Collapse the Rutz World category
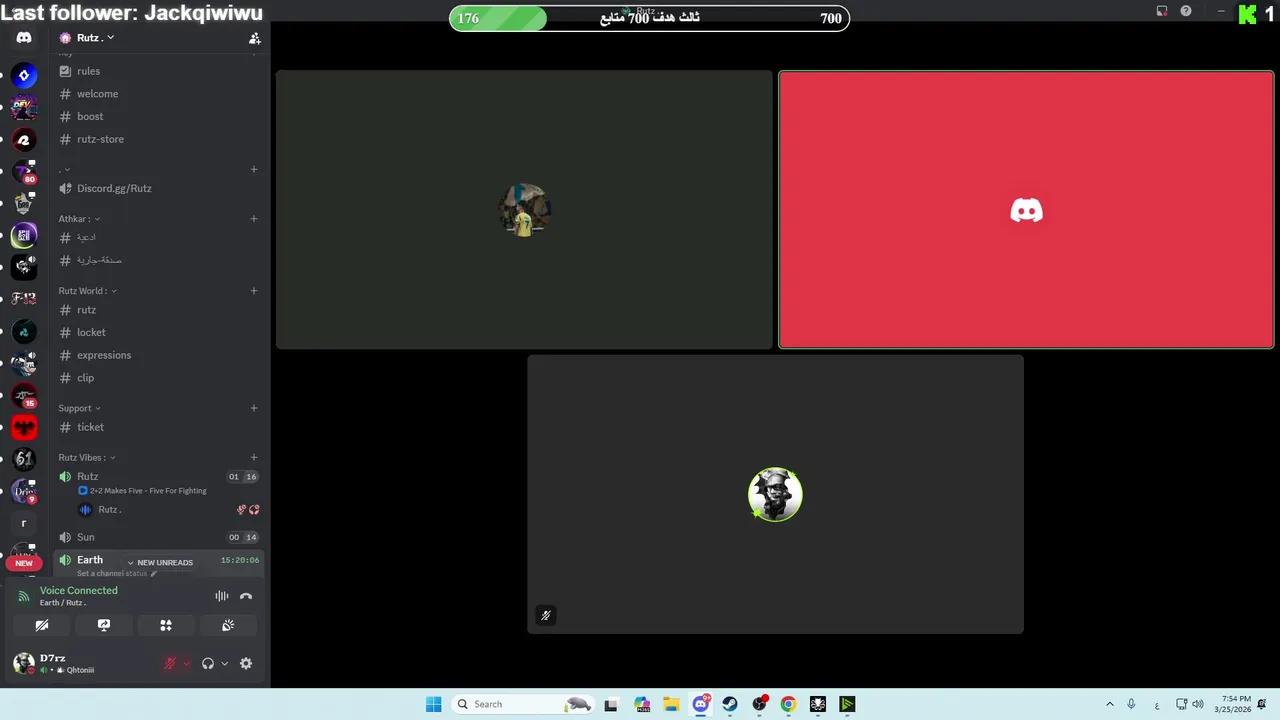 (x=88, y=291)
